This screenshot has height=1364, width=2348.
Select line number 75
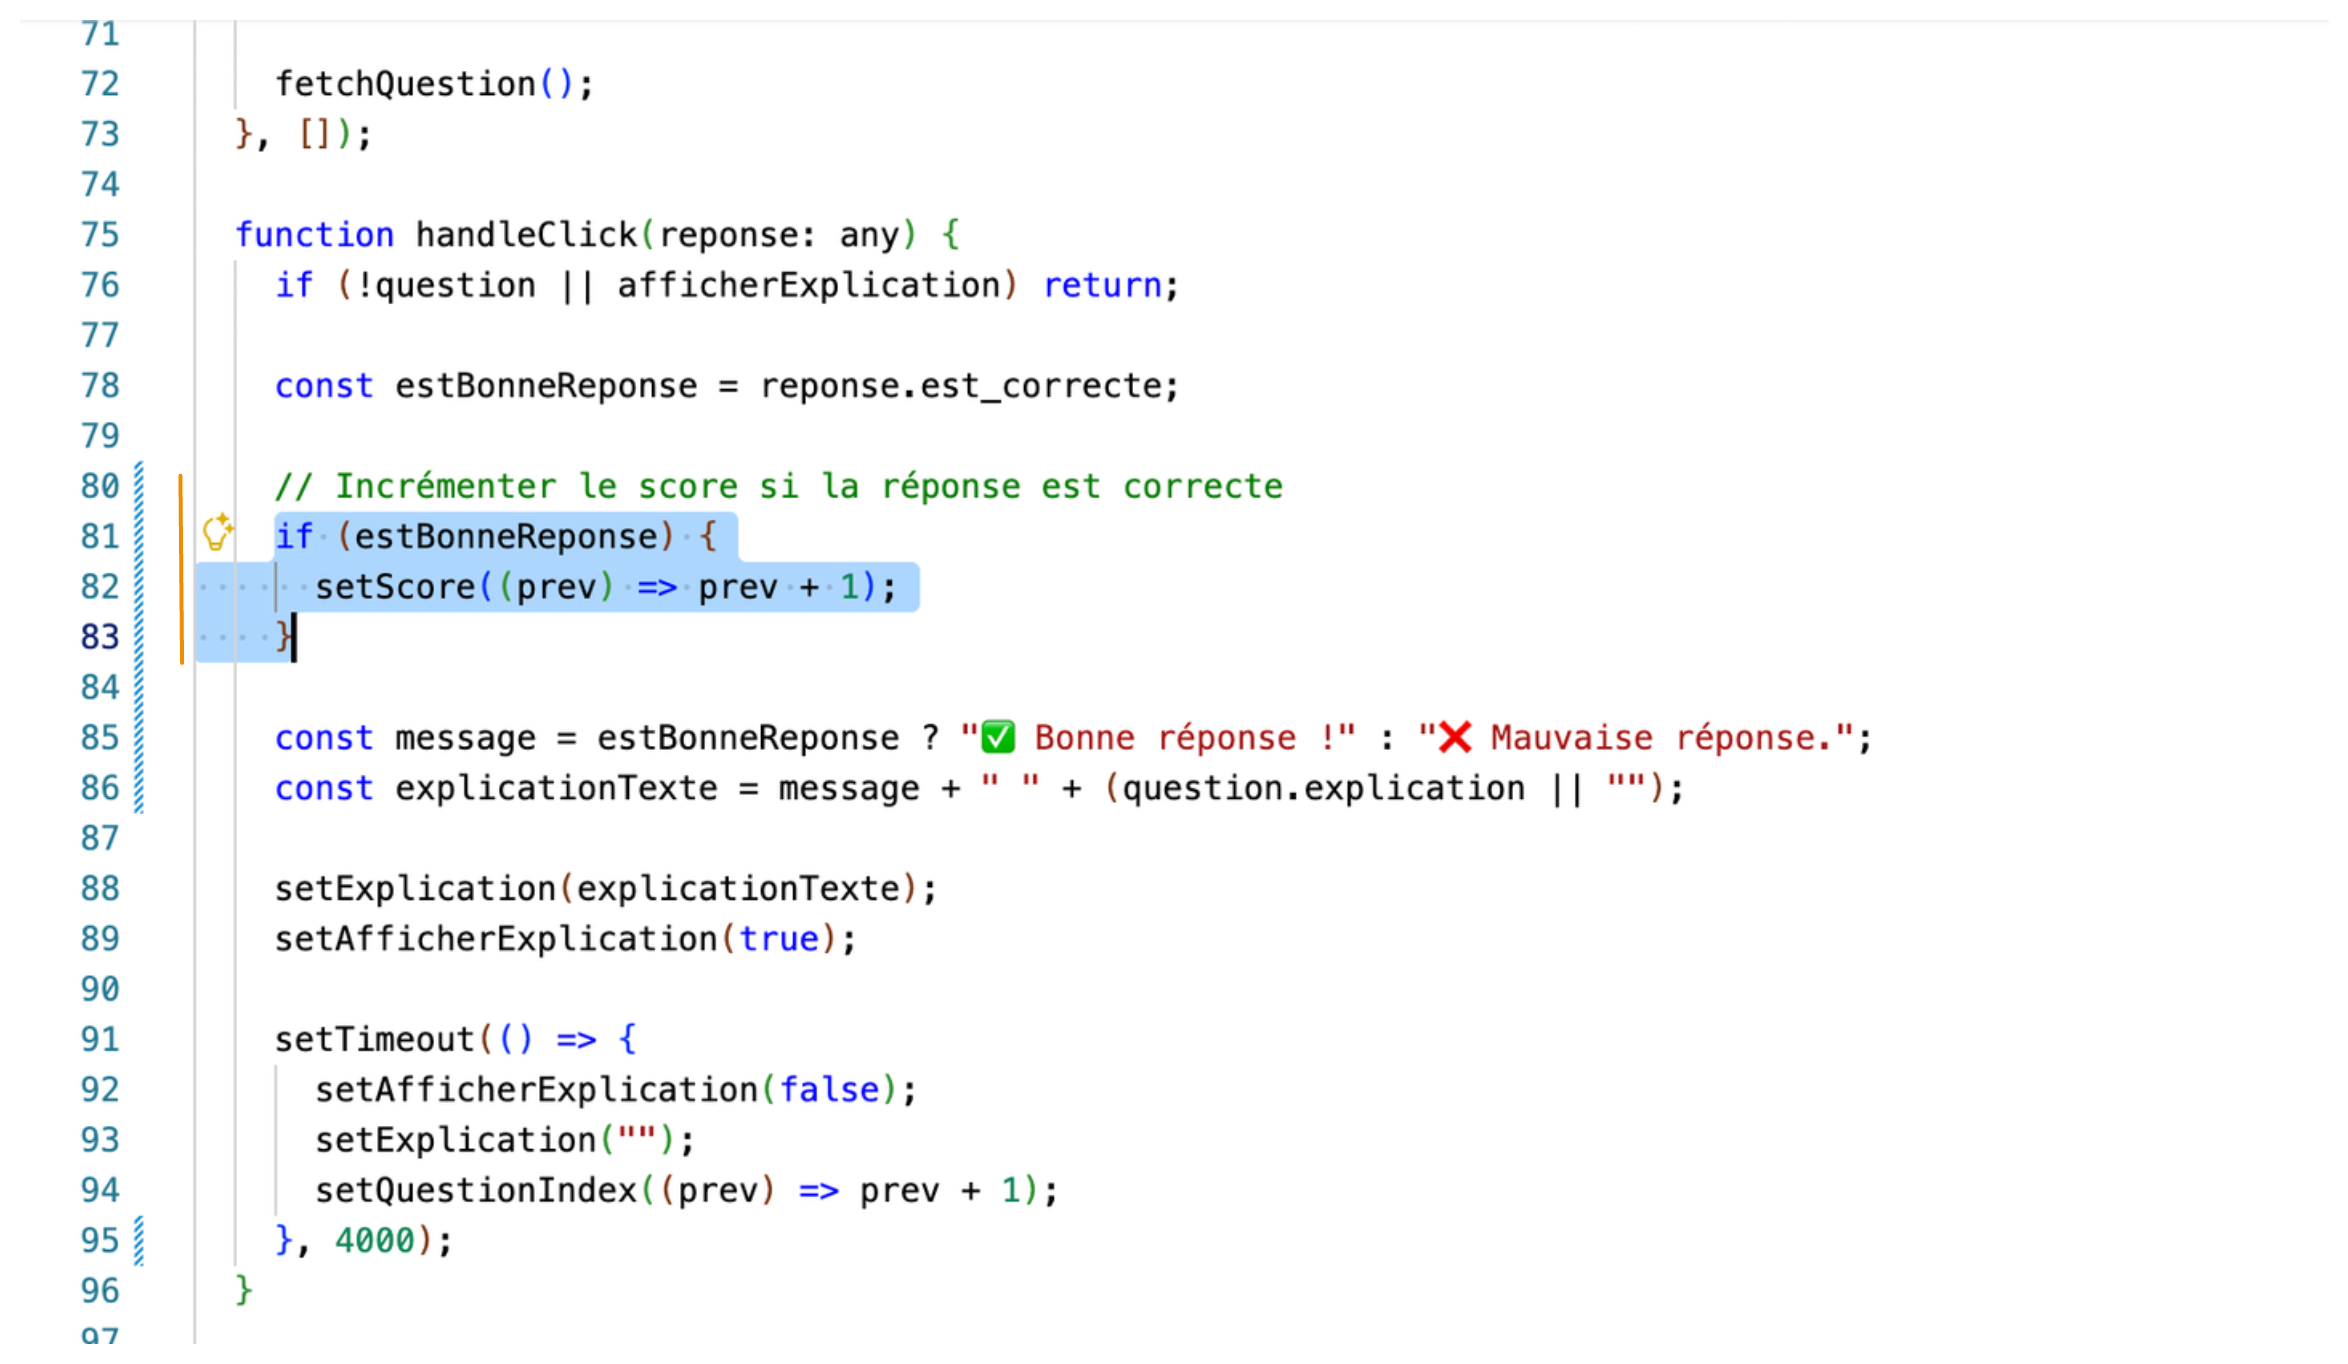pos(100,235)
